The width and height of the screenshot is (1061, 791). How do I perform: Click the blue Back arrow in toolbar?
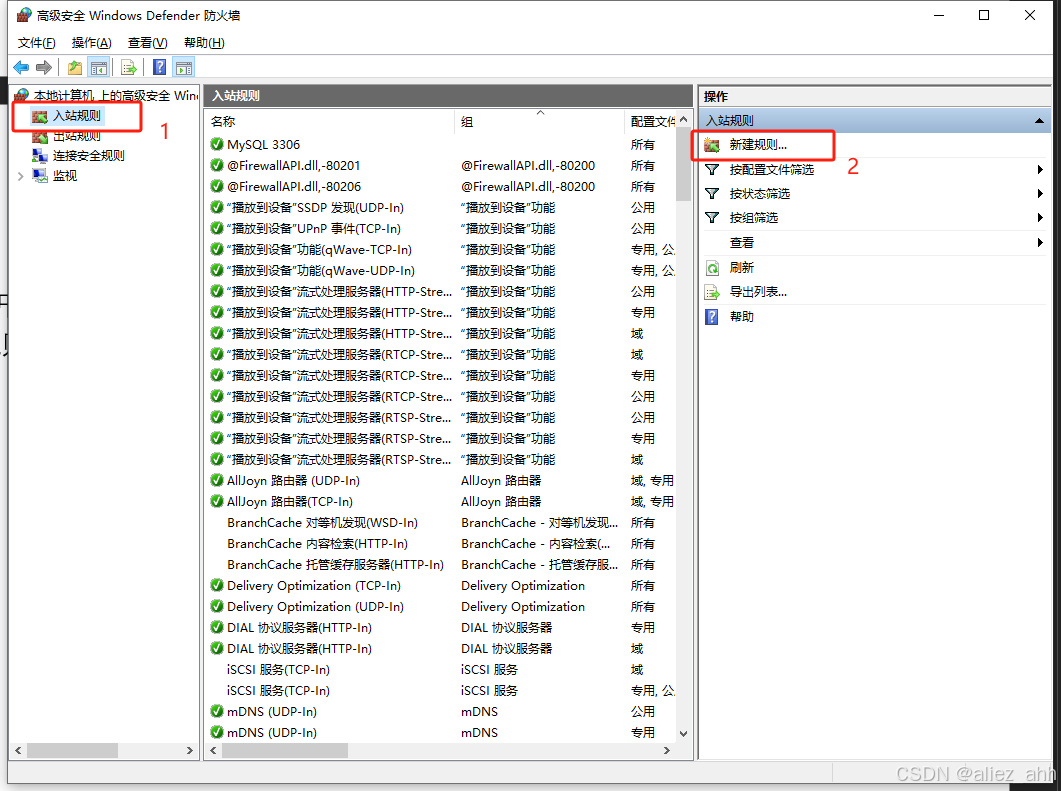coord(21,67)
